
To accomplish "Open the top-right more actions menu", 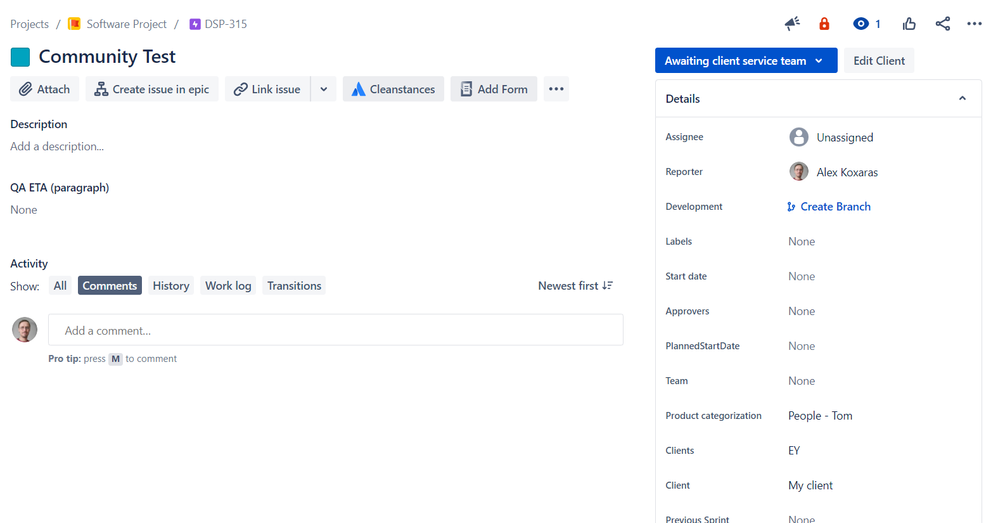I will click(x=974, y=24).
